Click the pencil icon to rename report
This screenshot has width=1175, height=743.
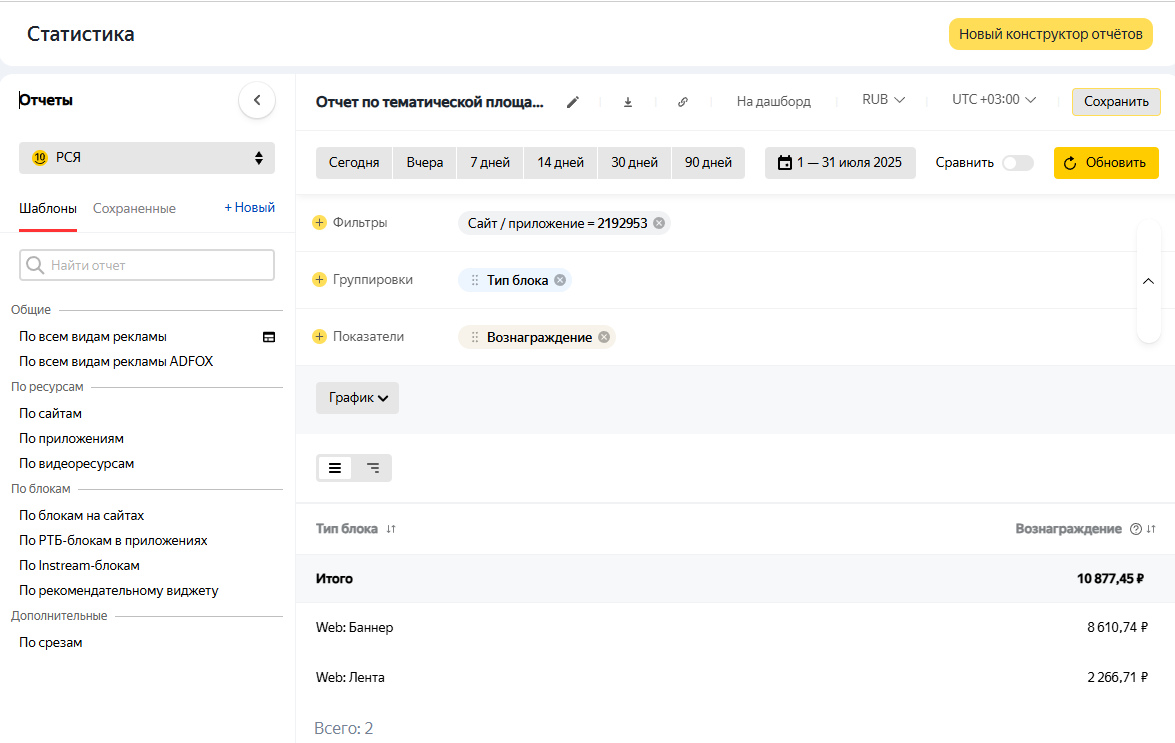[x=573, y=102]
